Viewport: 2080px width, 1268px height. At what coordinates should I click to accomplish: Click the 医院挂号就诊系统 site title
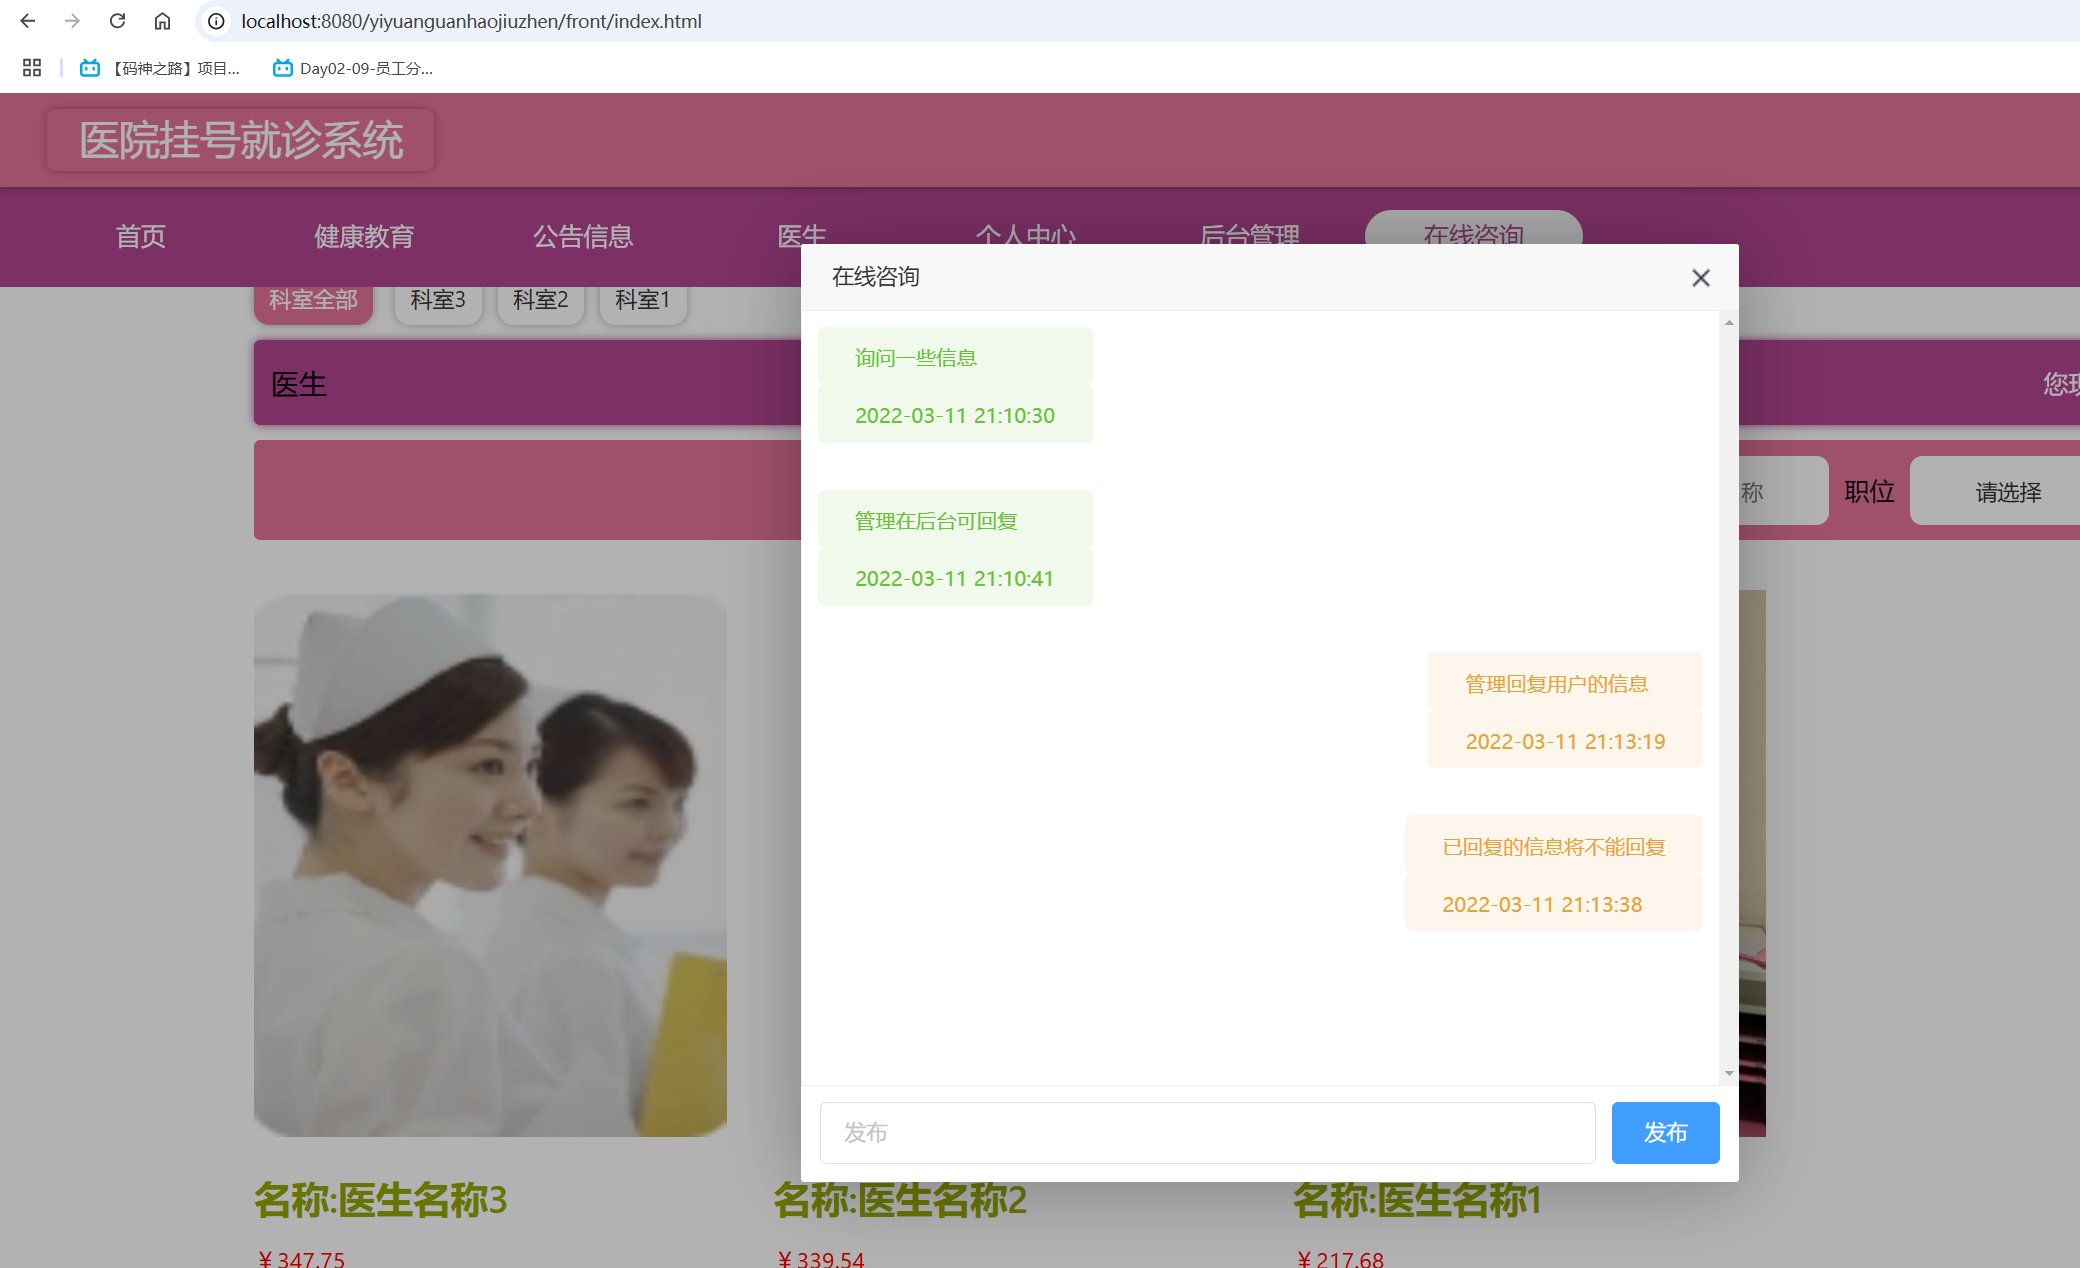tap(241, 140)
